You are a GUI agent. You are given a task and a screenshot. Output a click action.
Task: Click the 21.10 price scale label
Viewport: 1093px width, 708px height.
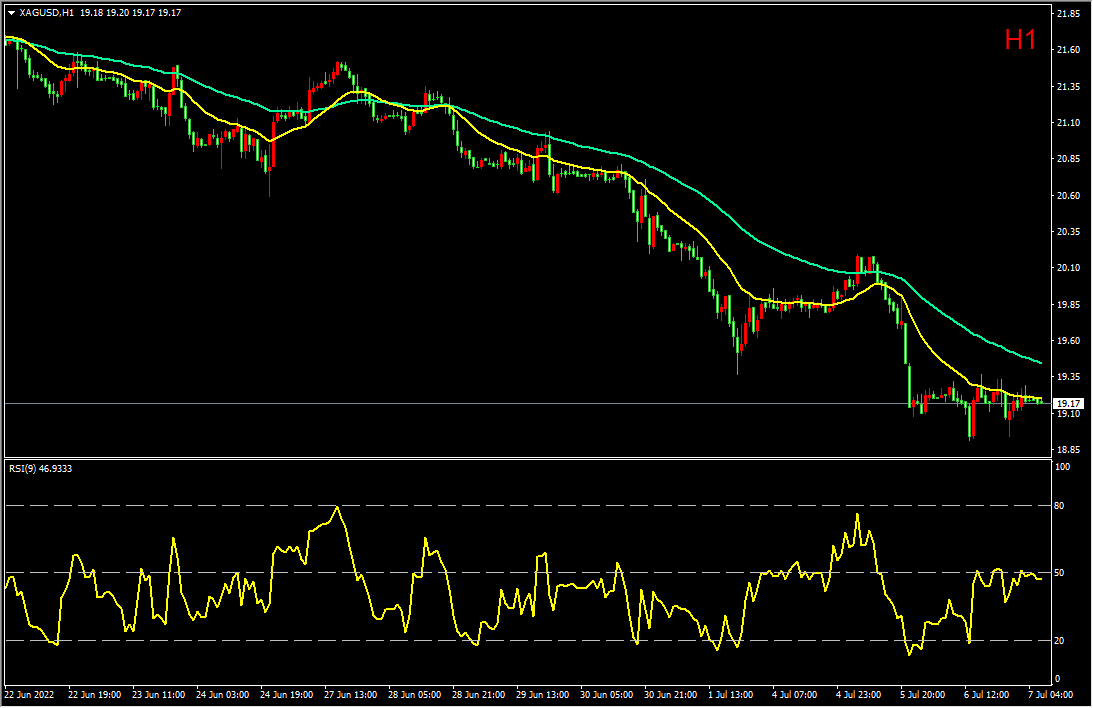pos(1068,123)
